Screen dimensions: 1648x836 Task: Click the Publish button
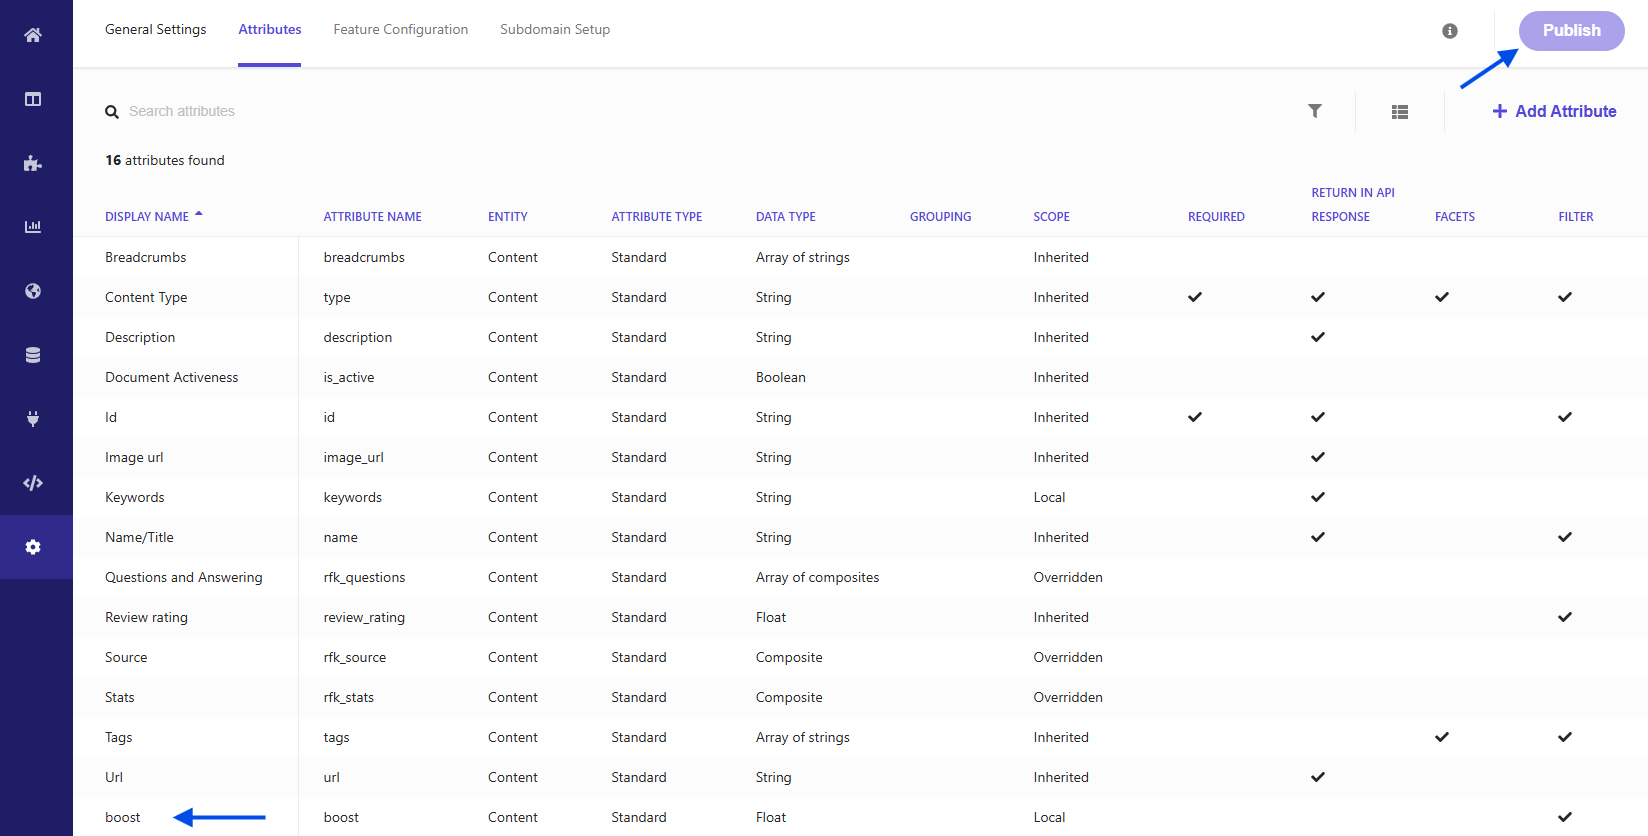(1571, 30)
